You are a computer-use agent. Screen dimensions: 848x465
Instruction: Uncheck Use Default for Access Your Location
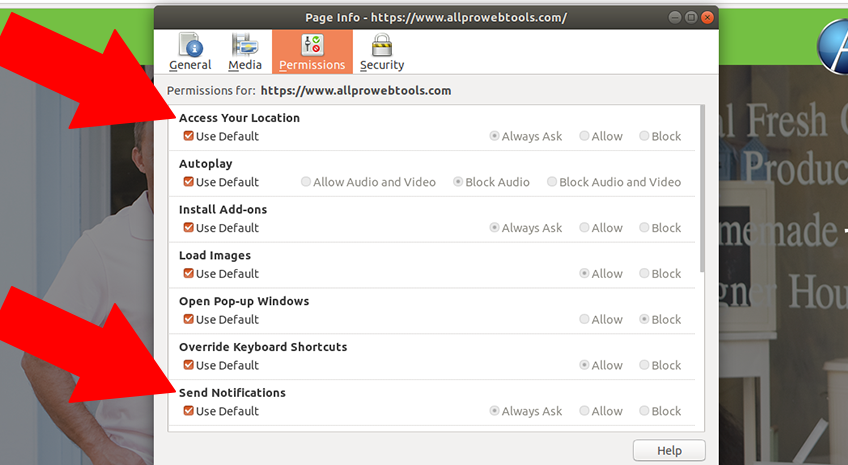tap(188, 136)
